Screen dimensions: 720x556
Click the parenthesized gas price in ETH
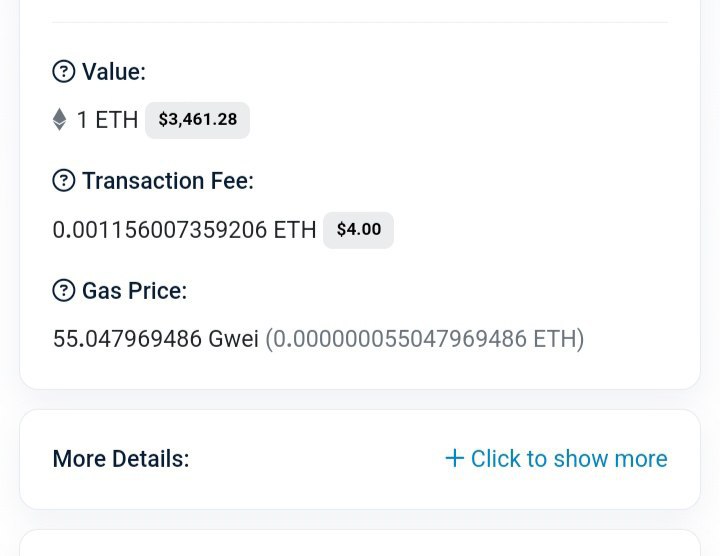[424, 340]
